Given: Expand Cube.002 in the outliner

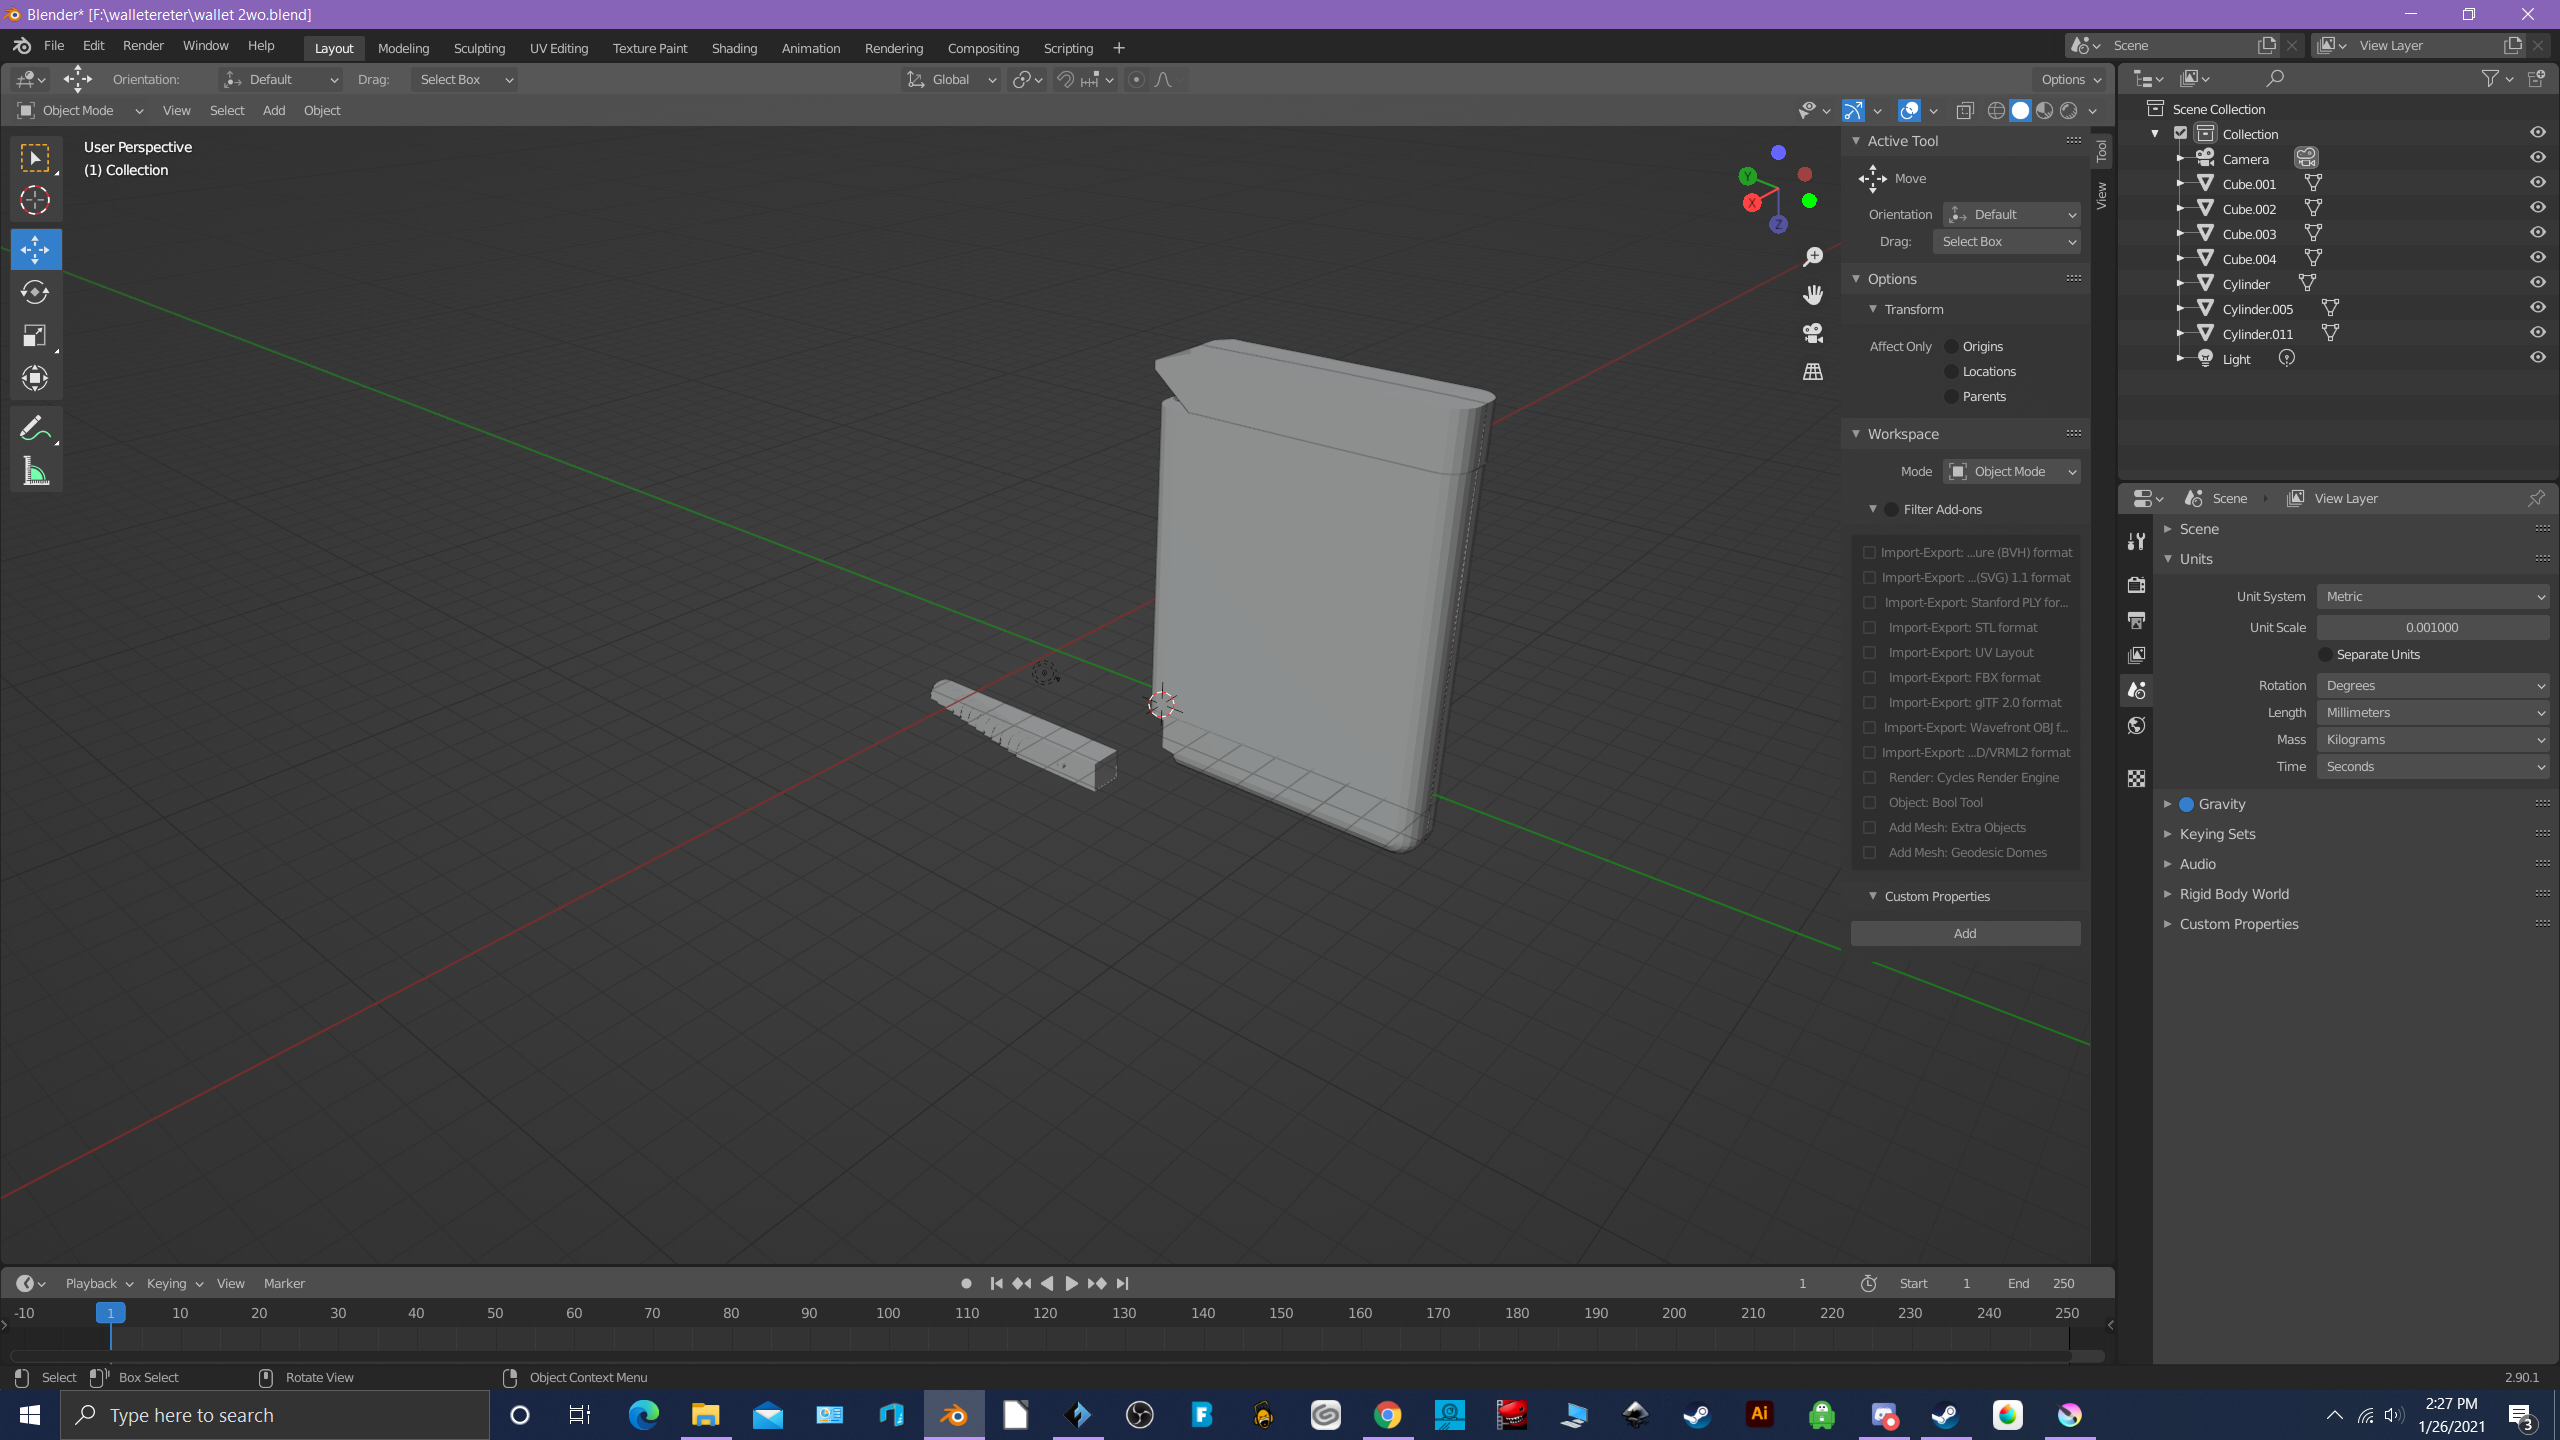Looking at the screenshot, I should point(2180,208).
